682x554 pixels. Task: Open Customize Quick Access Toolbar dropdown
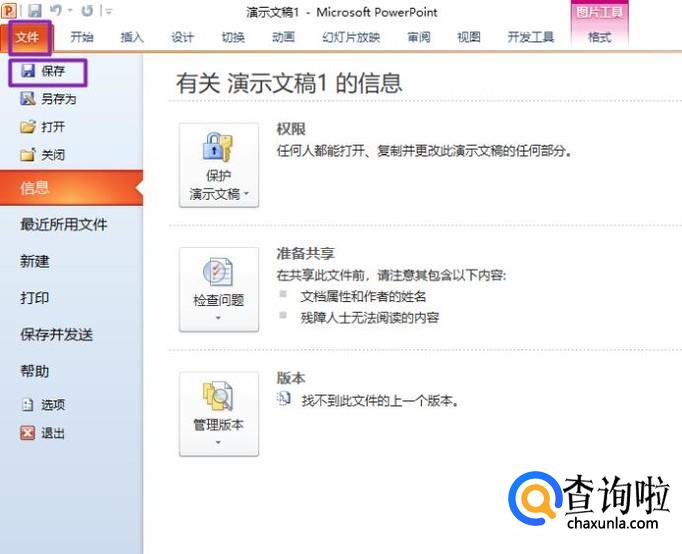pyautogui.click(x=109, y=11)
